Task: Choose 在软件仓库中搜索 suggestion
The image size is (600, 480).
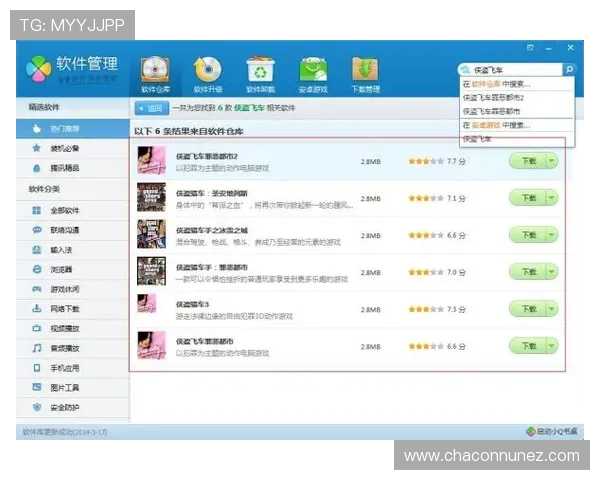Action: click(x=517, y=84)
